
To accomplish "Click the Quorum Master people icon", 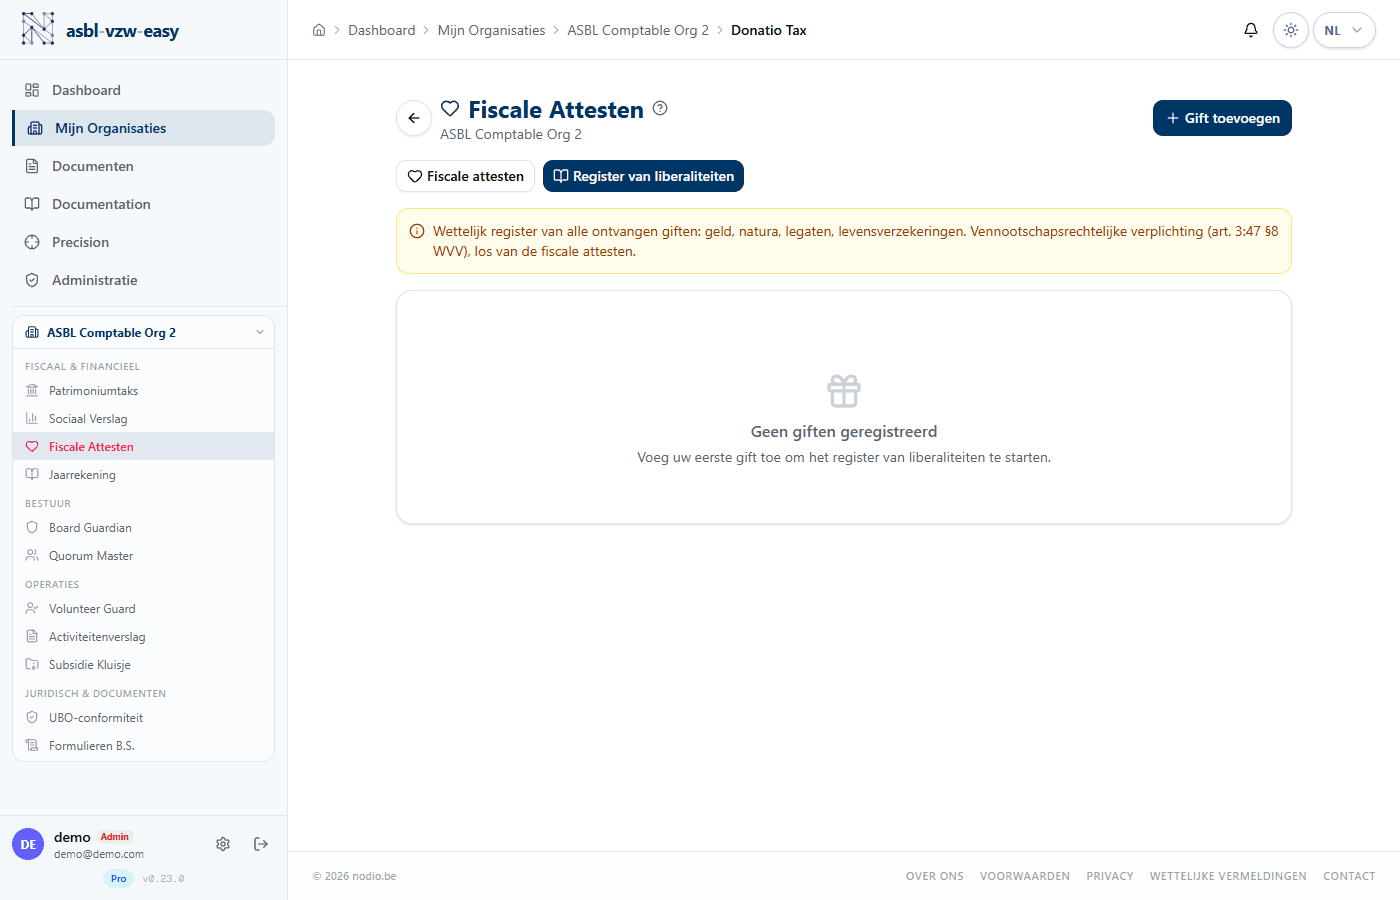I will pos(32,556).
